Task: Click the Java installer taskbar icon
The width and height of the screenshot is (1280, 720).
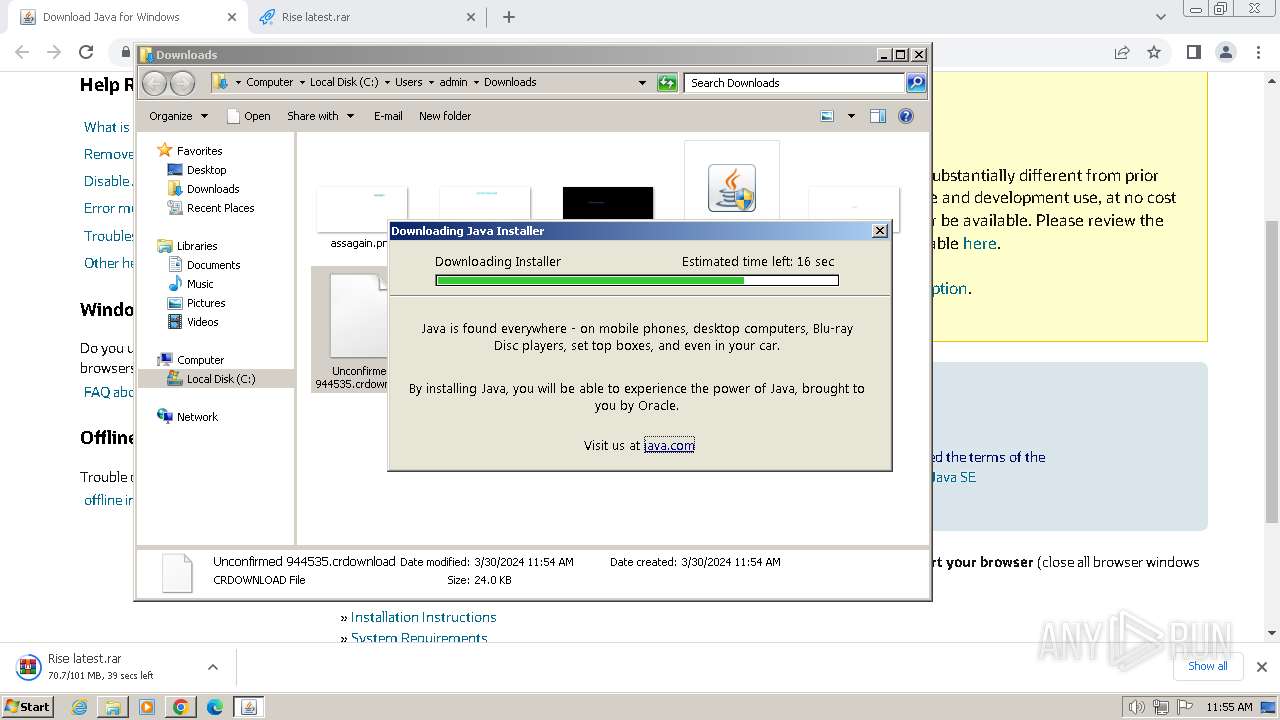Action: coord(249,707)
